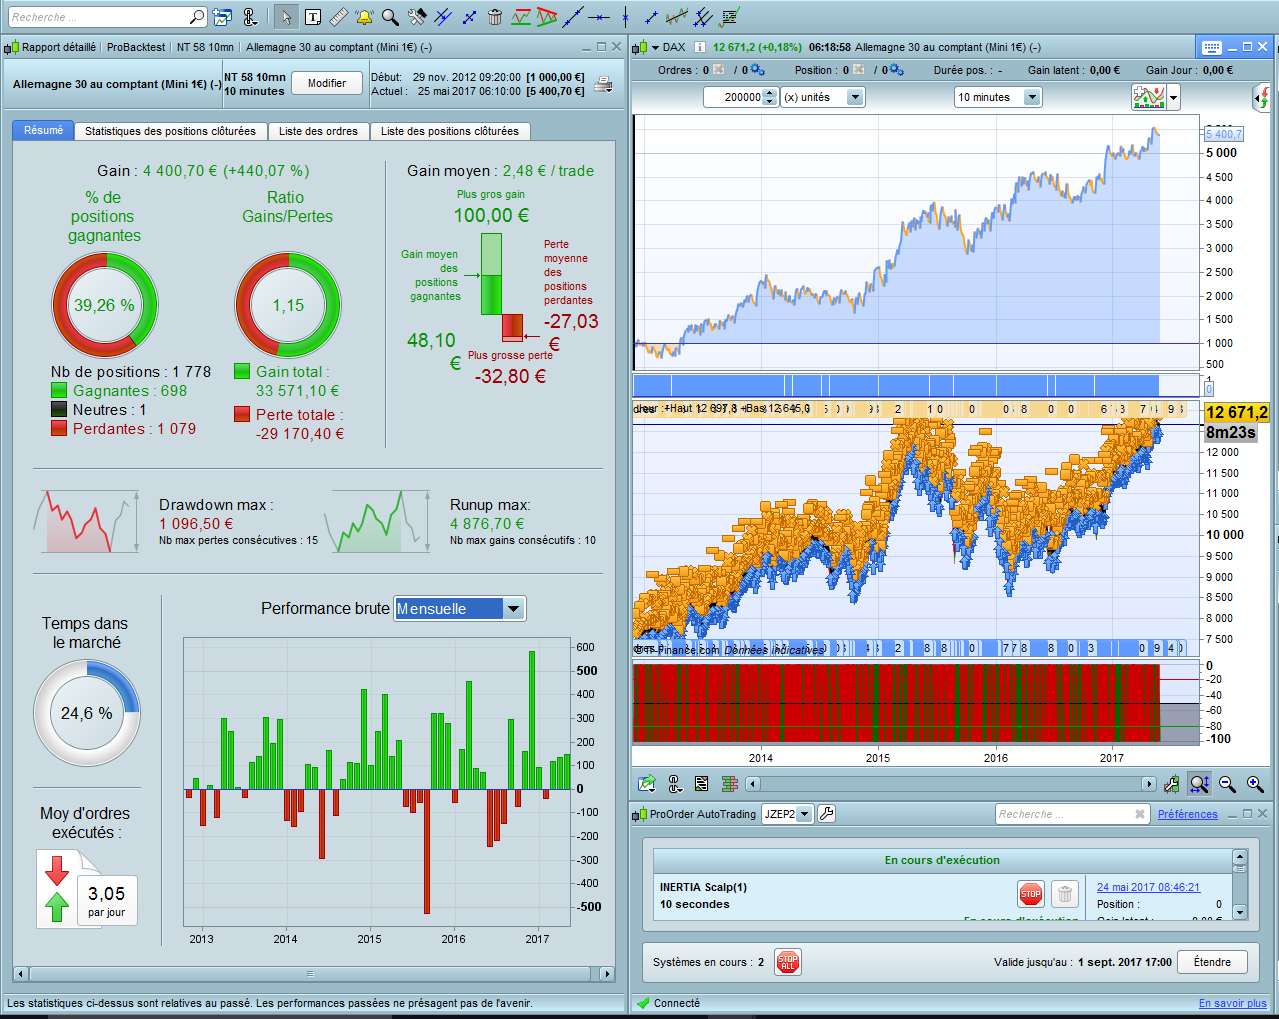Click the chain link groups icon in top toolbar

[x=249, y=17]
